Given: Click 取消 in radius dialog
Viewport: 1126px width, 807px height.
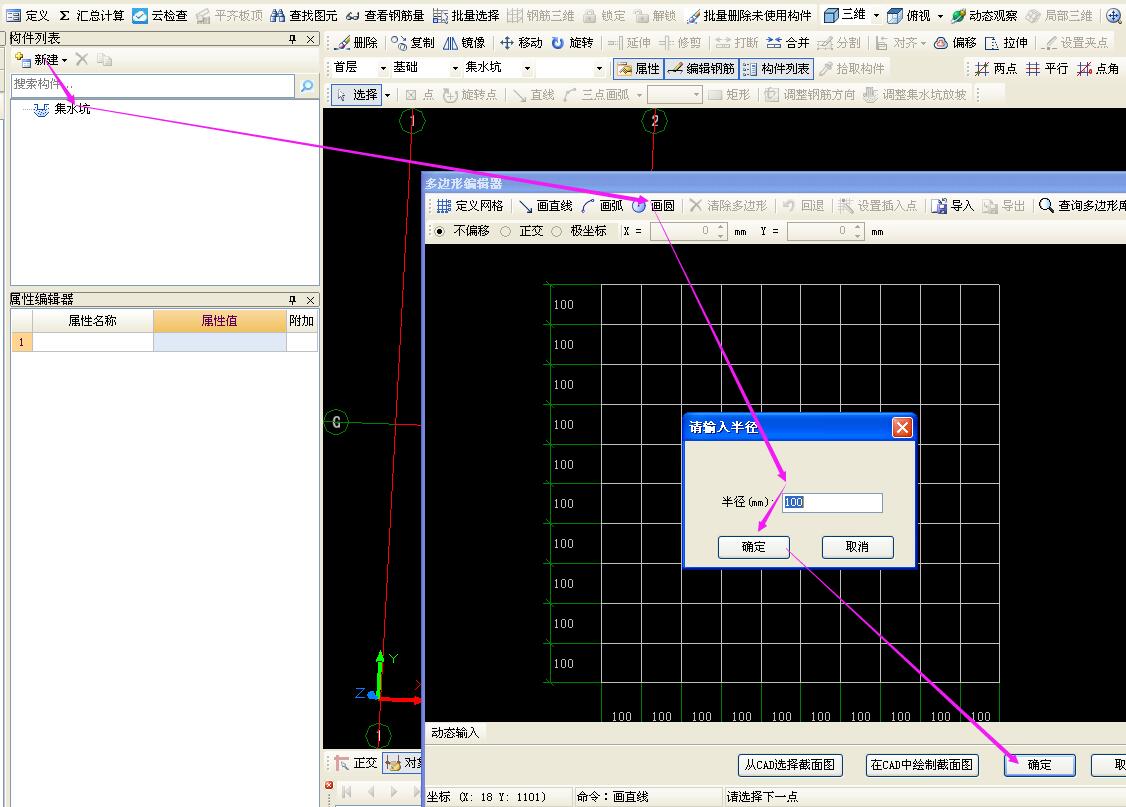Looking at the screenshot, I should coord(857,546).
